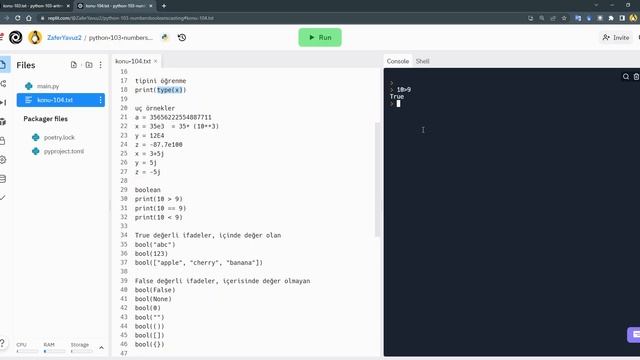Collapse the resource usage panel chevron

tap(101, 348)
